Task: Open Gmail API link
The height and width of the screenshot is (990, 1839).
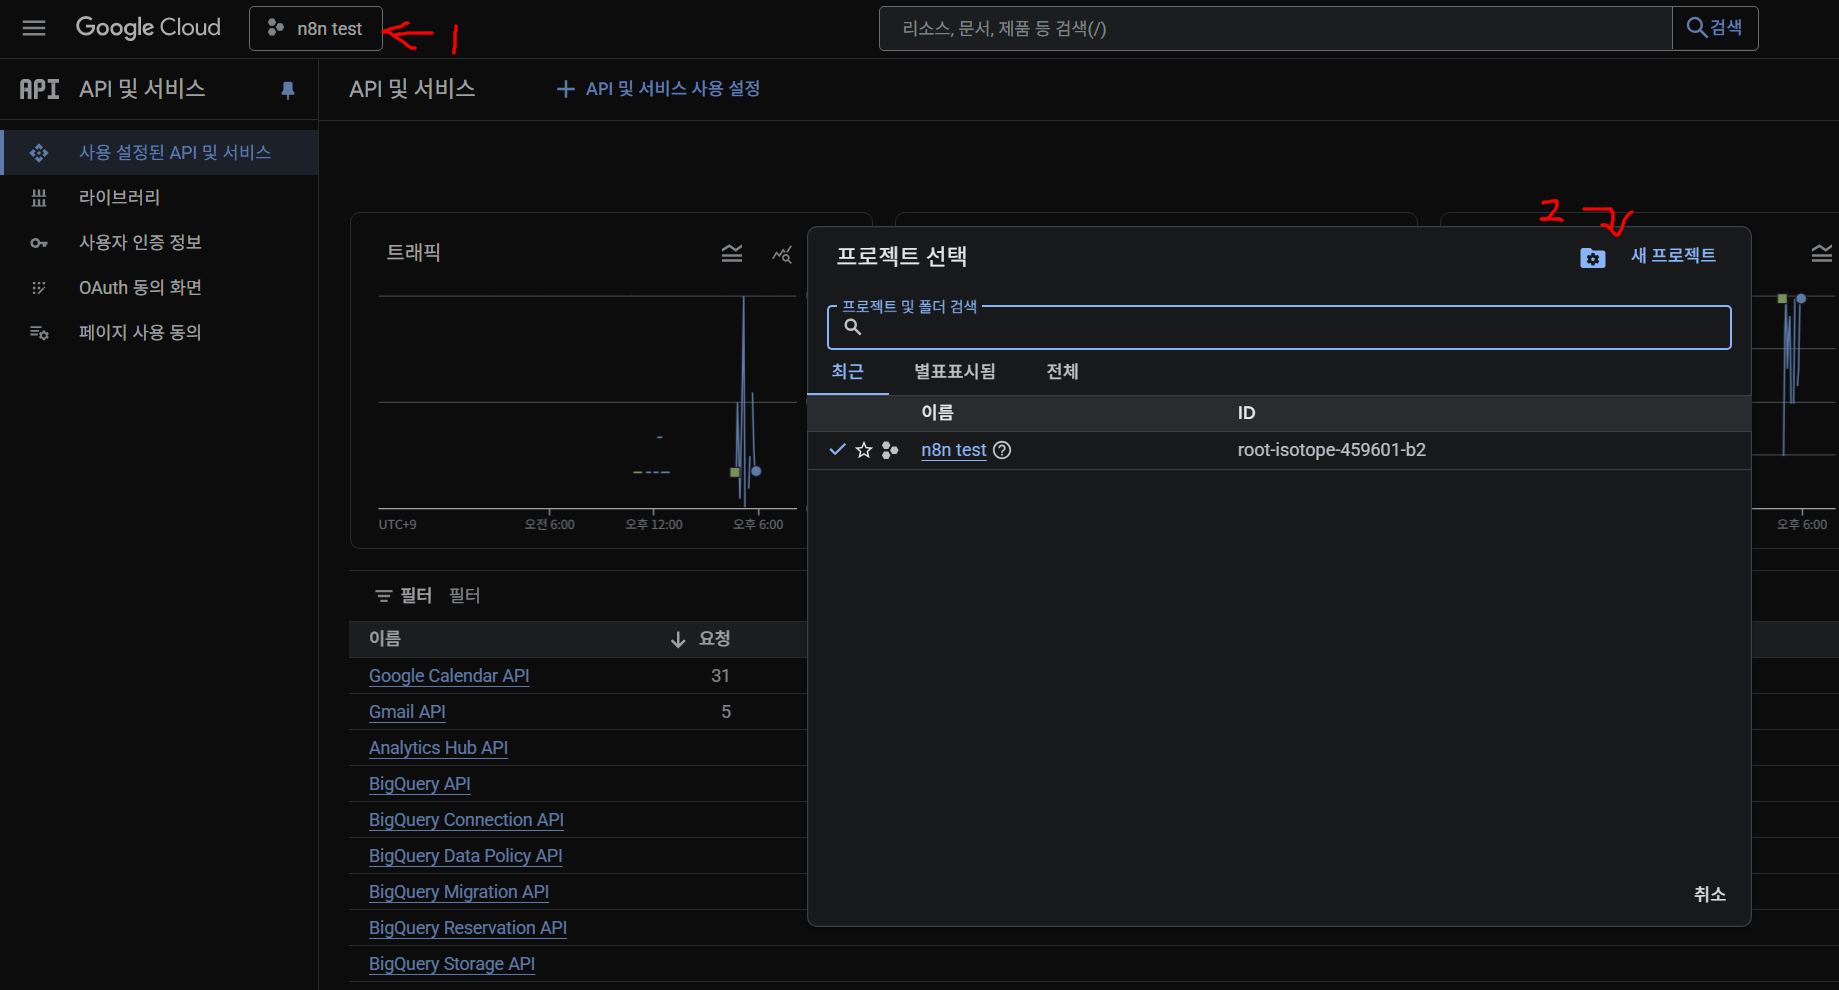Action: click(407, 712)
